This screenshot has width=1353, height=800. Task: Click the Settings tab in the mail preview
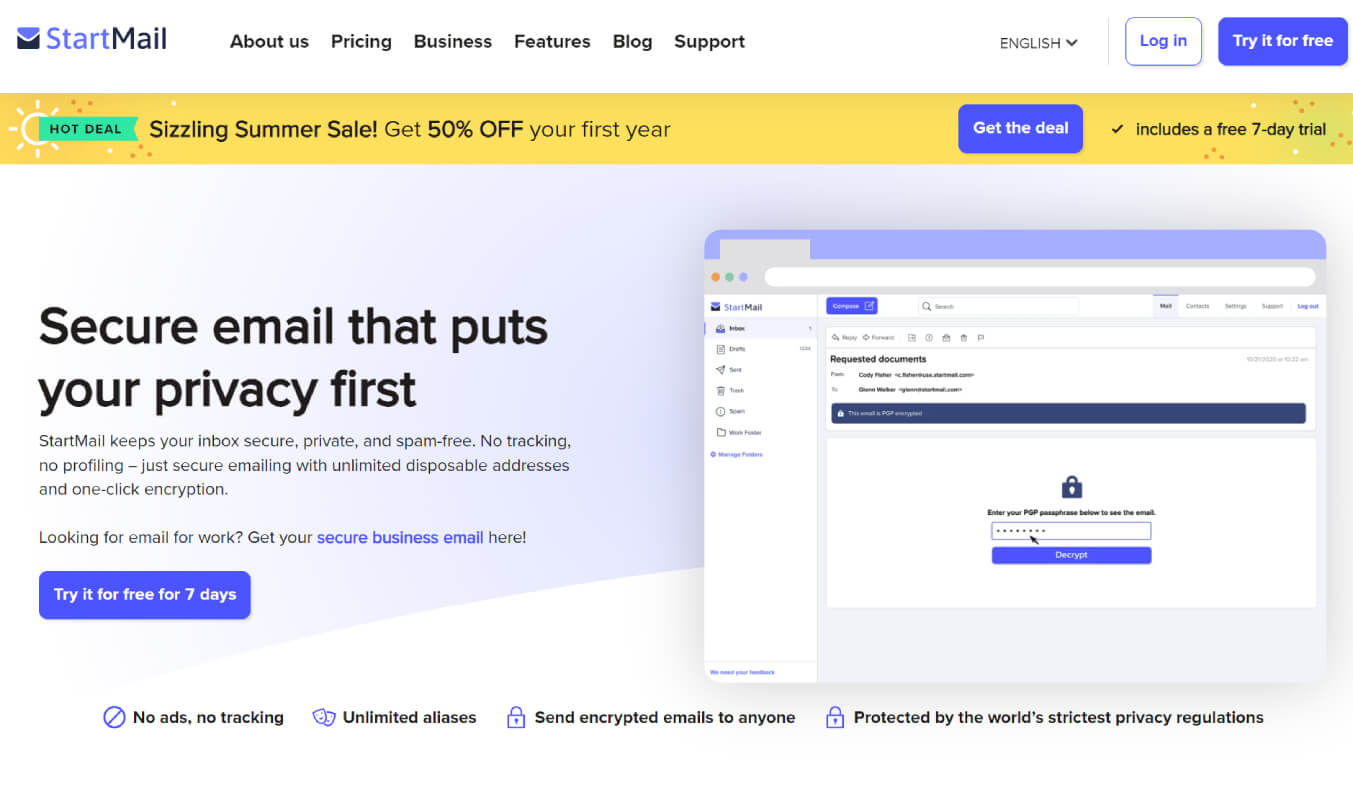click(x=1236, y=306)
